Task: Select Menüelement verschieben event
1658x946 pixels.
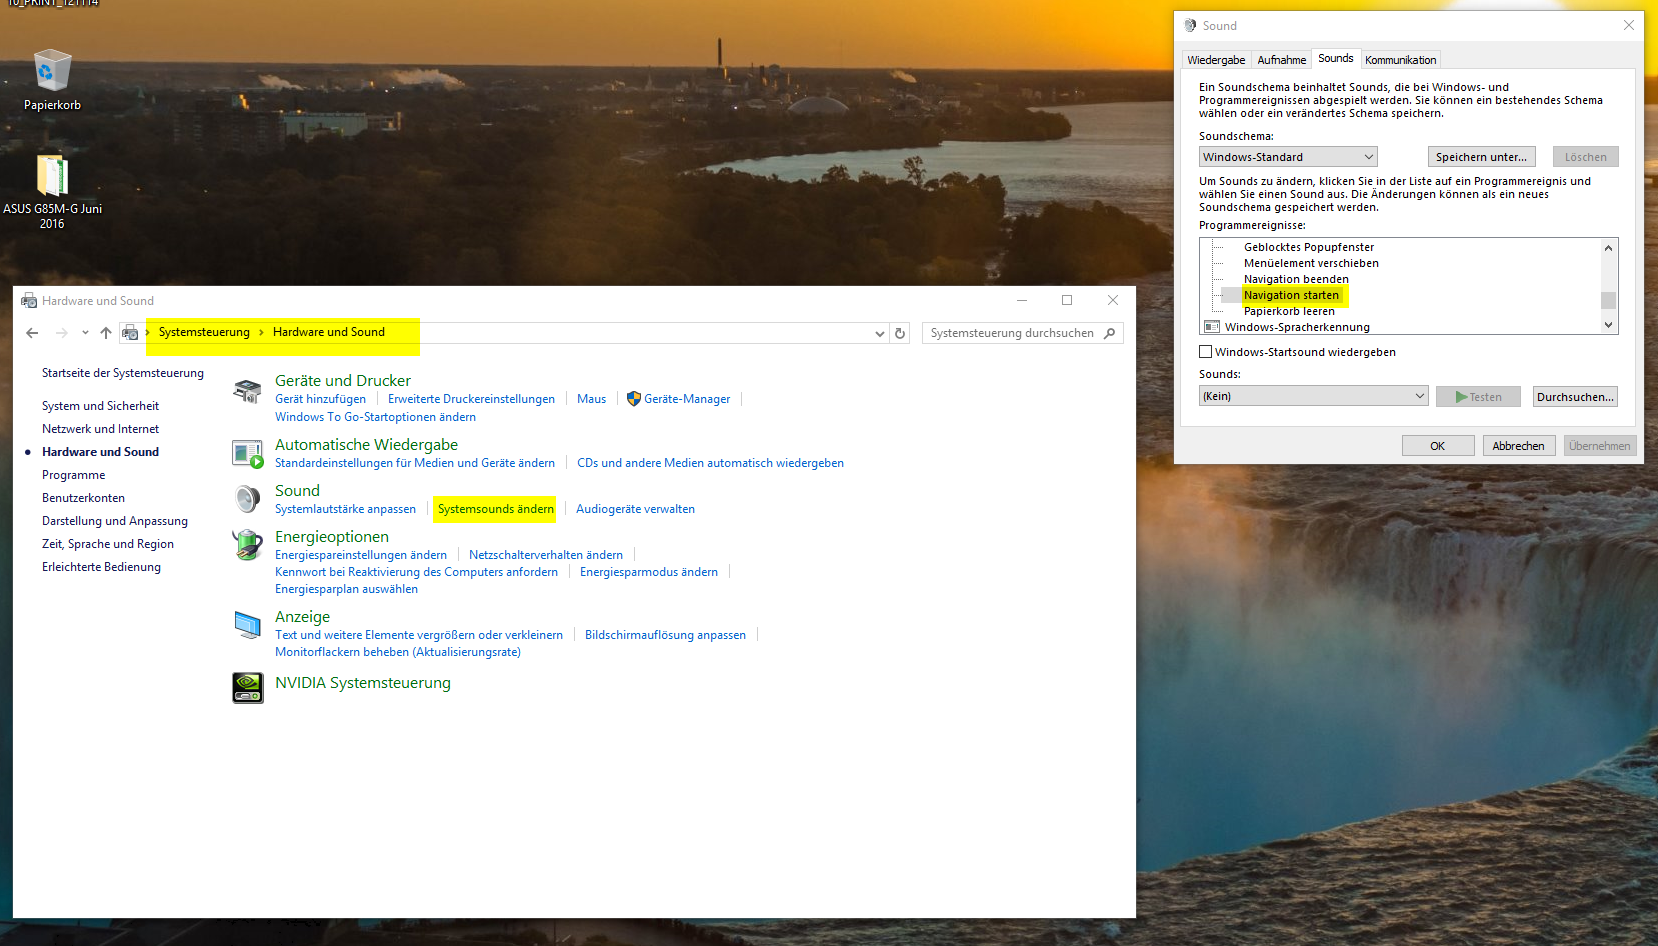Action: pos(1311,263)
